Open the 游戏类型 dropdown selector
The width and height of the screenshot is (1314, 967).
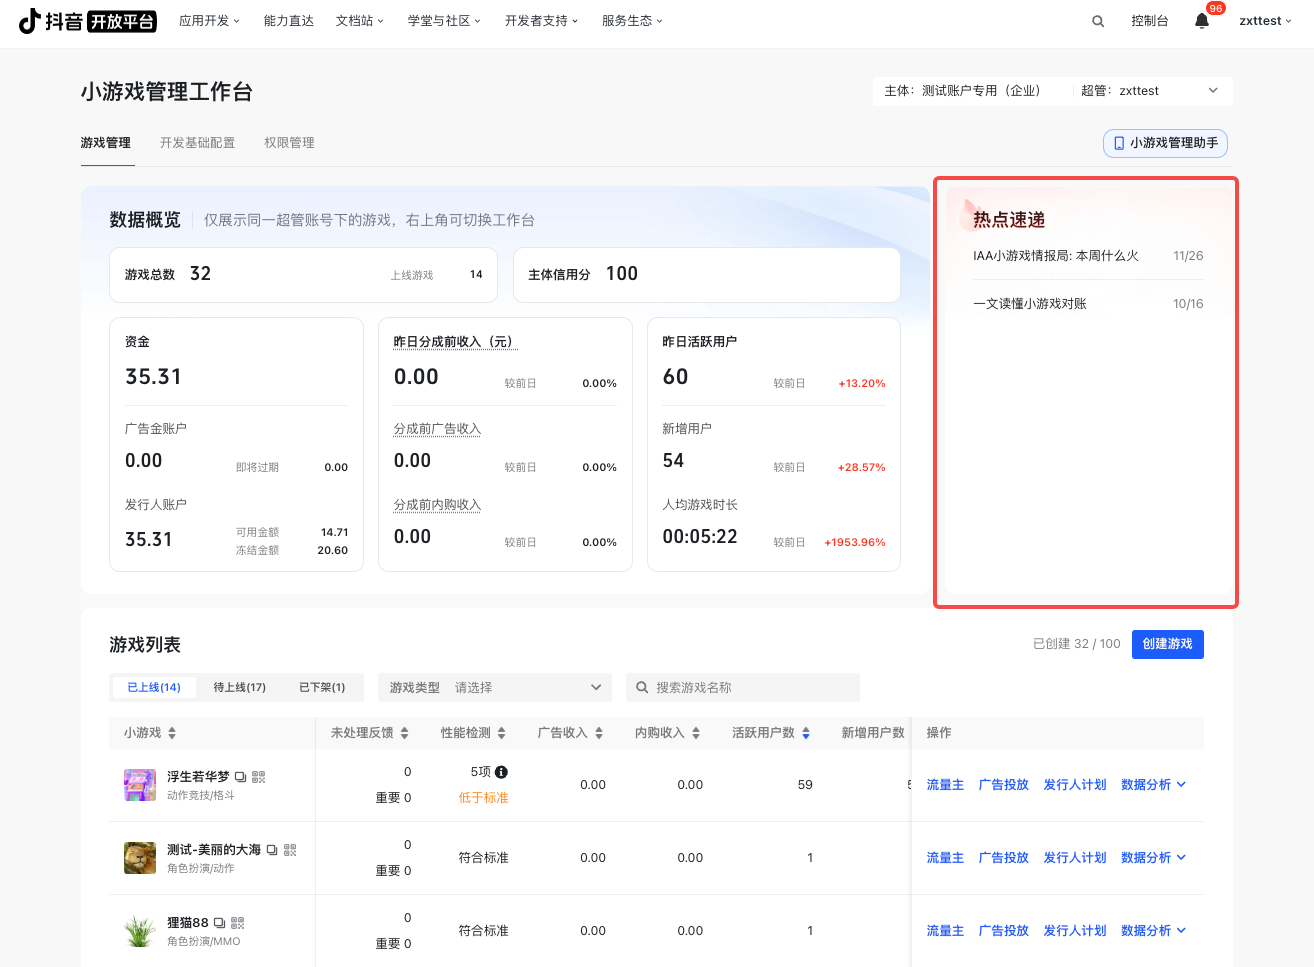[x=495, y=687]
